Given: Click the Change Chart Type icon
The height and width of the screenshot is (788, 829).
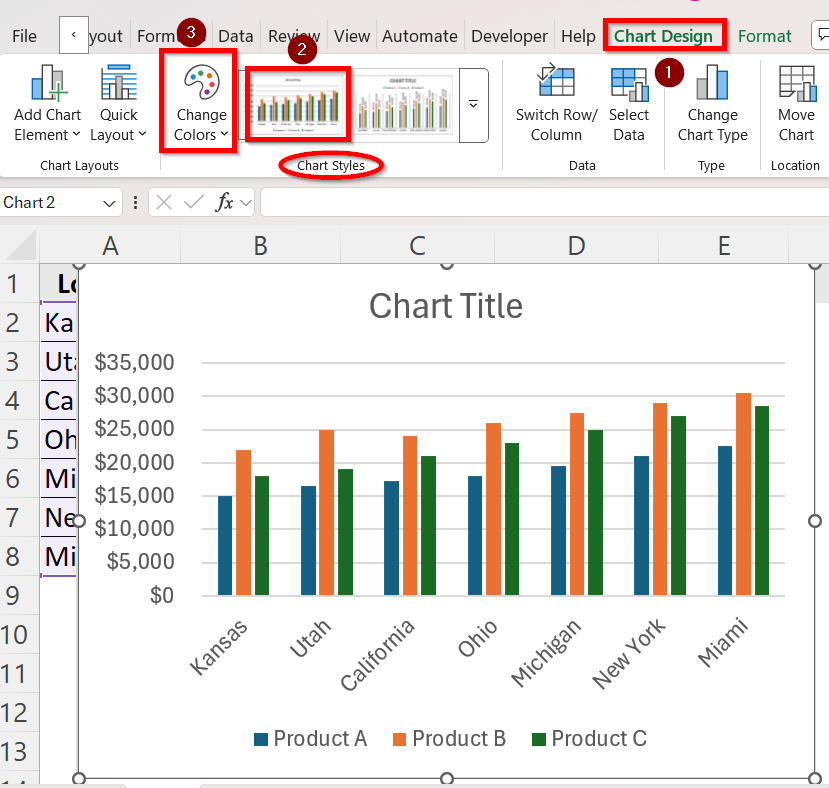Looking at the screenshot, I should [x=712, y=84].
